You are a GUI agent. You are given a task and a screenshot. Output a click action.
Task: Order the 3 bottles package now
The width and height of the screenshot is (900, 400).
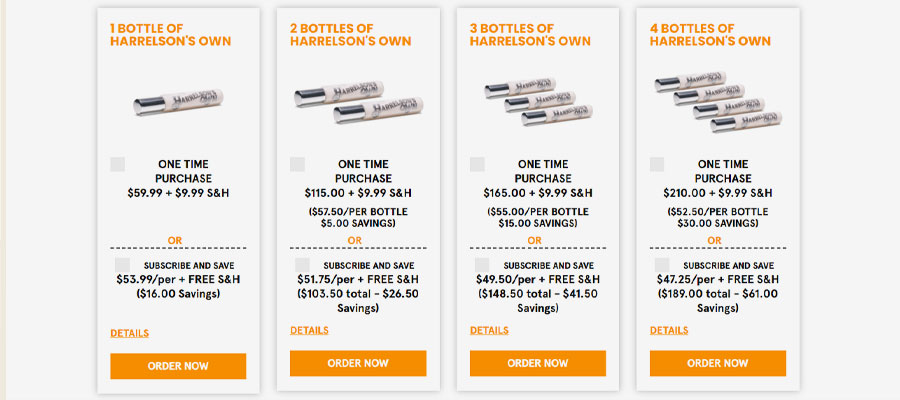tap(538, 363)
